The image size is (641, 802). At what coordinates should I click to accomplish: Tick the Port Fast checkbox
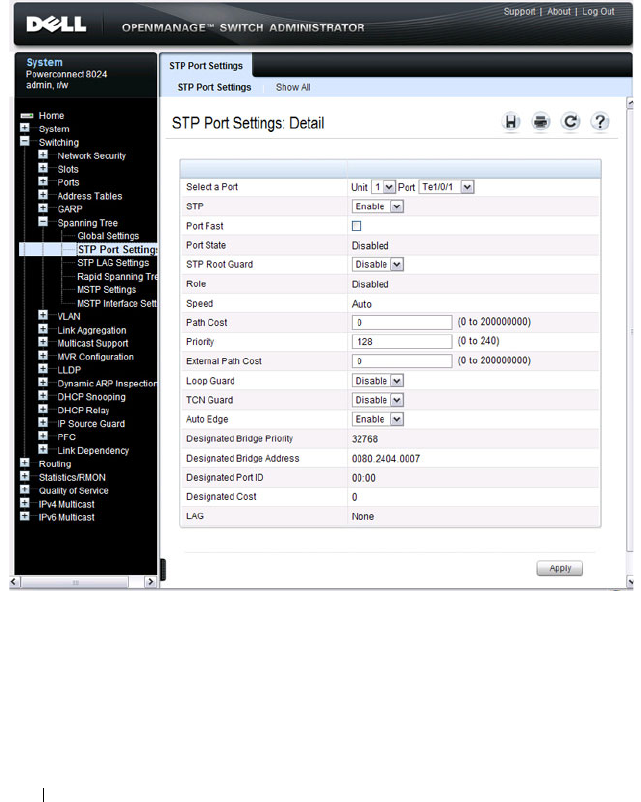[357, 226]
